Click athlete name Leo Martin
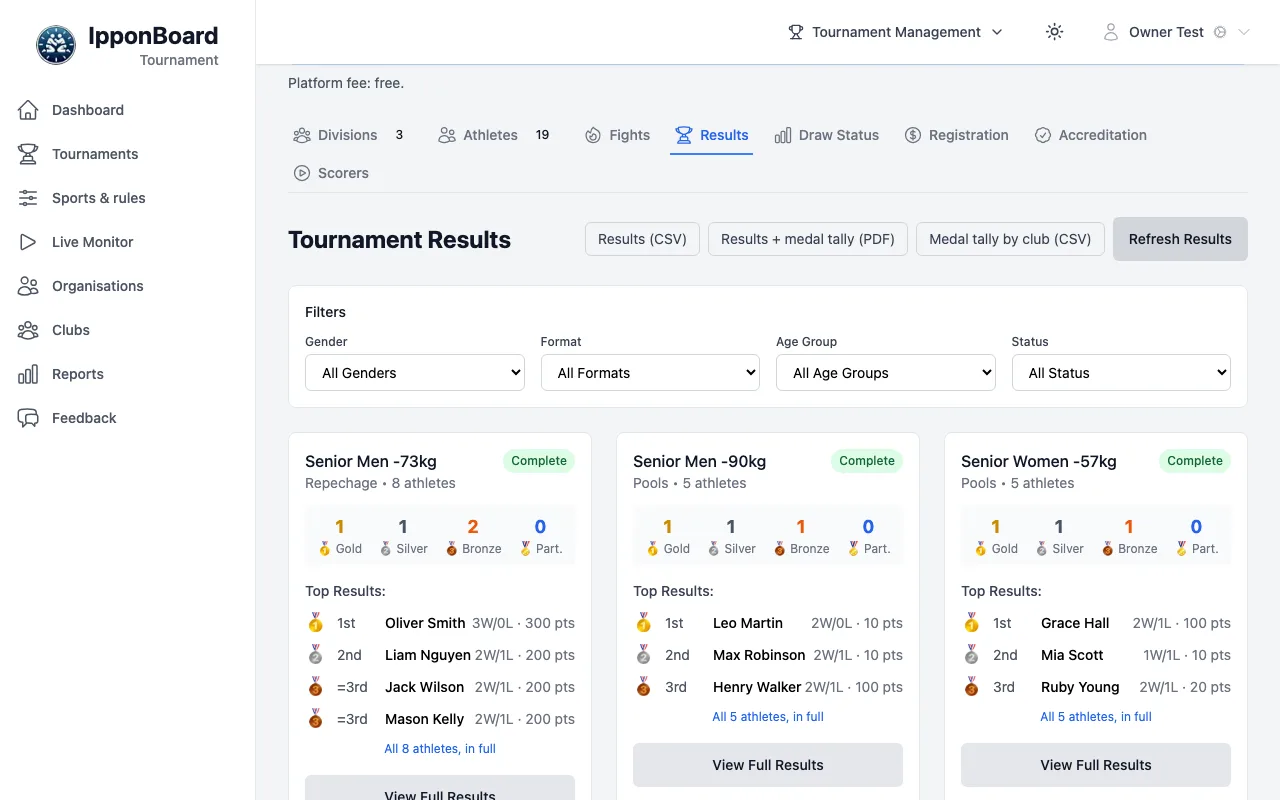Viewport: 1280px width, 800px height. [748, 623]
